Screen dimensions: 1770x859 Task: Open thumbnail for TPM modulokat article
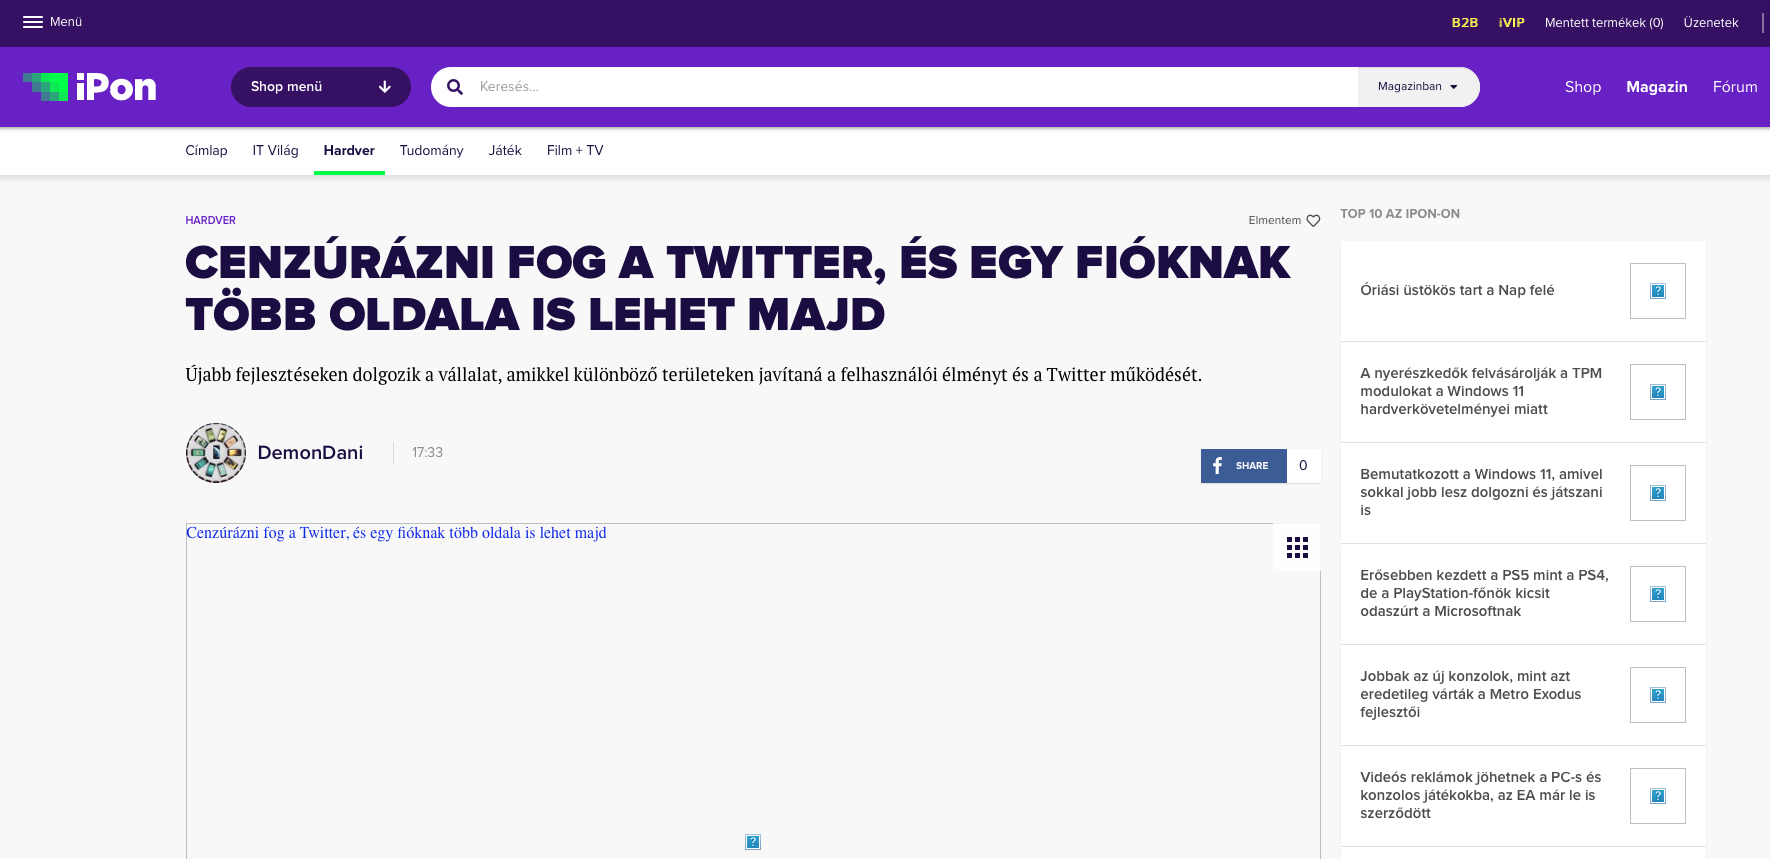[x=1657, y=392]
